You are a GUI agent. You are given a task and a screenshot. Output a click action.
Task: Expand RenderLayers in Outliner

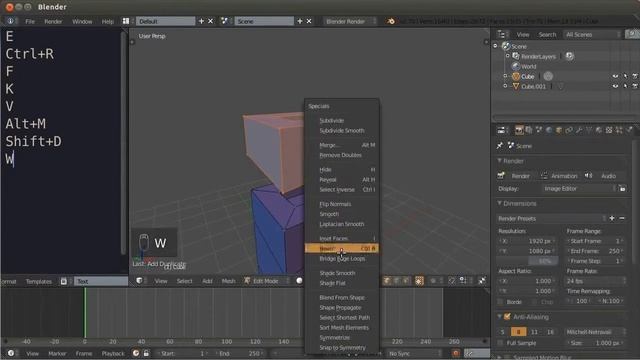pos(508,56)
